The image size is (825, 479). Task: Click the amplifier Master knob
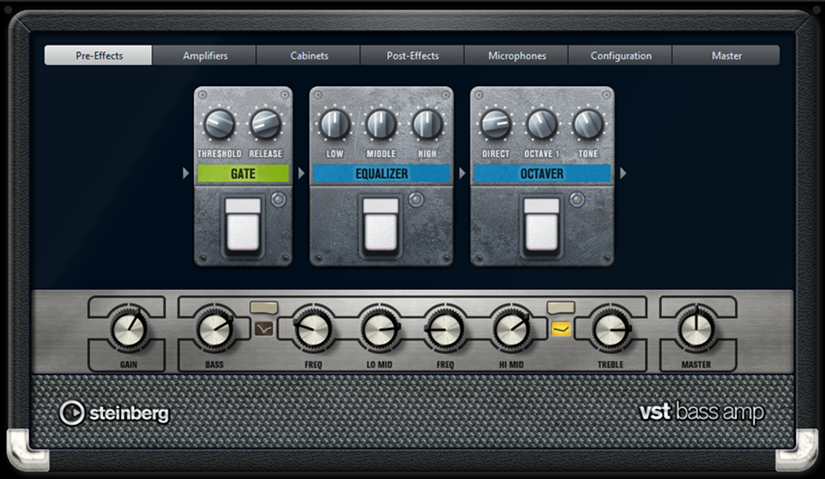point(696,330)
